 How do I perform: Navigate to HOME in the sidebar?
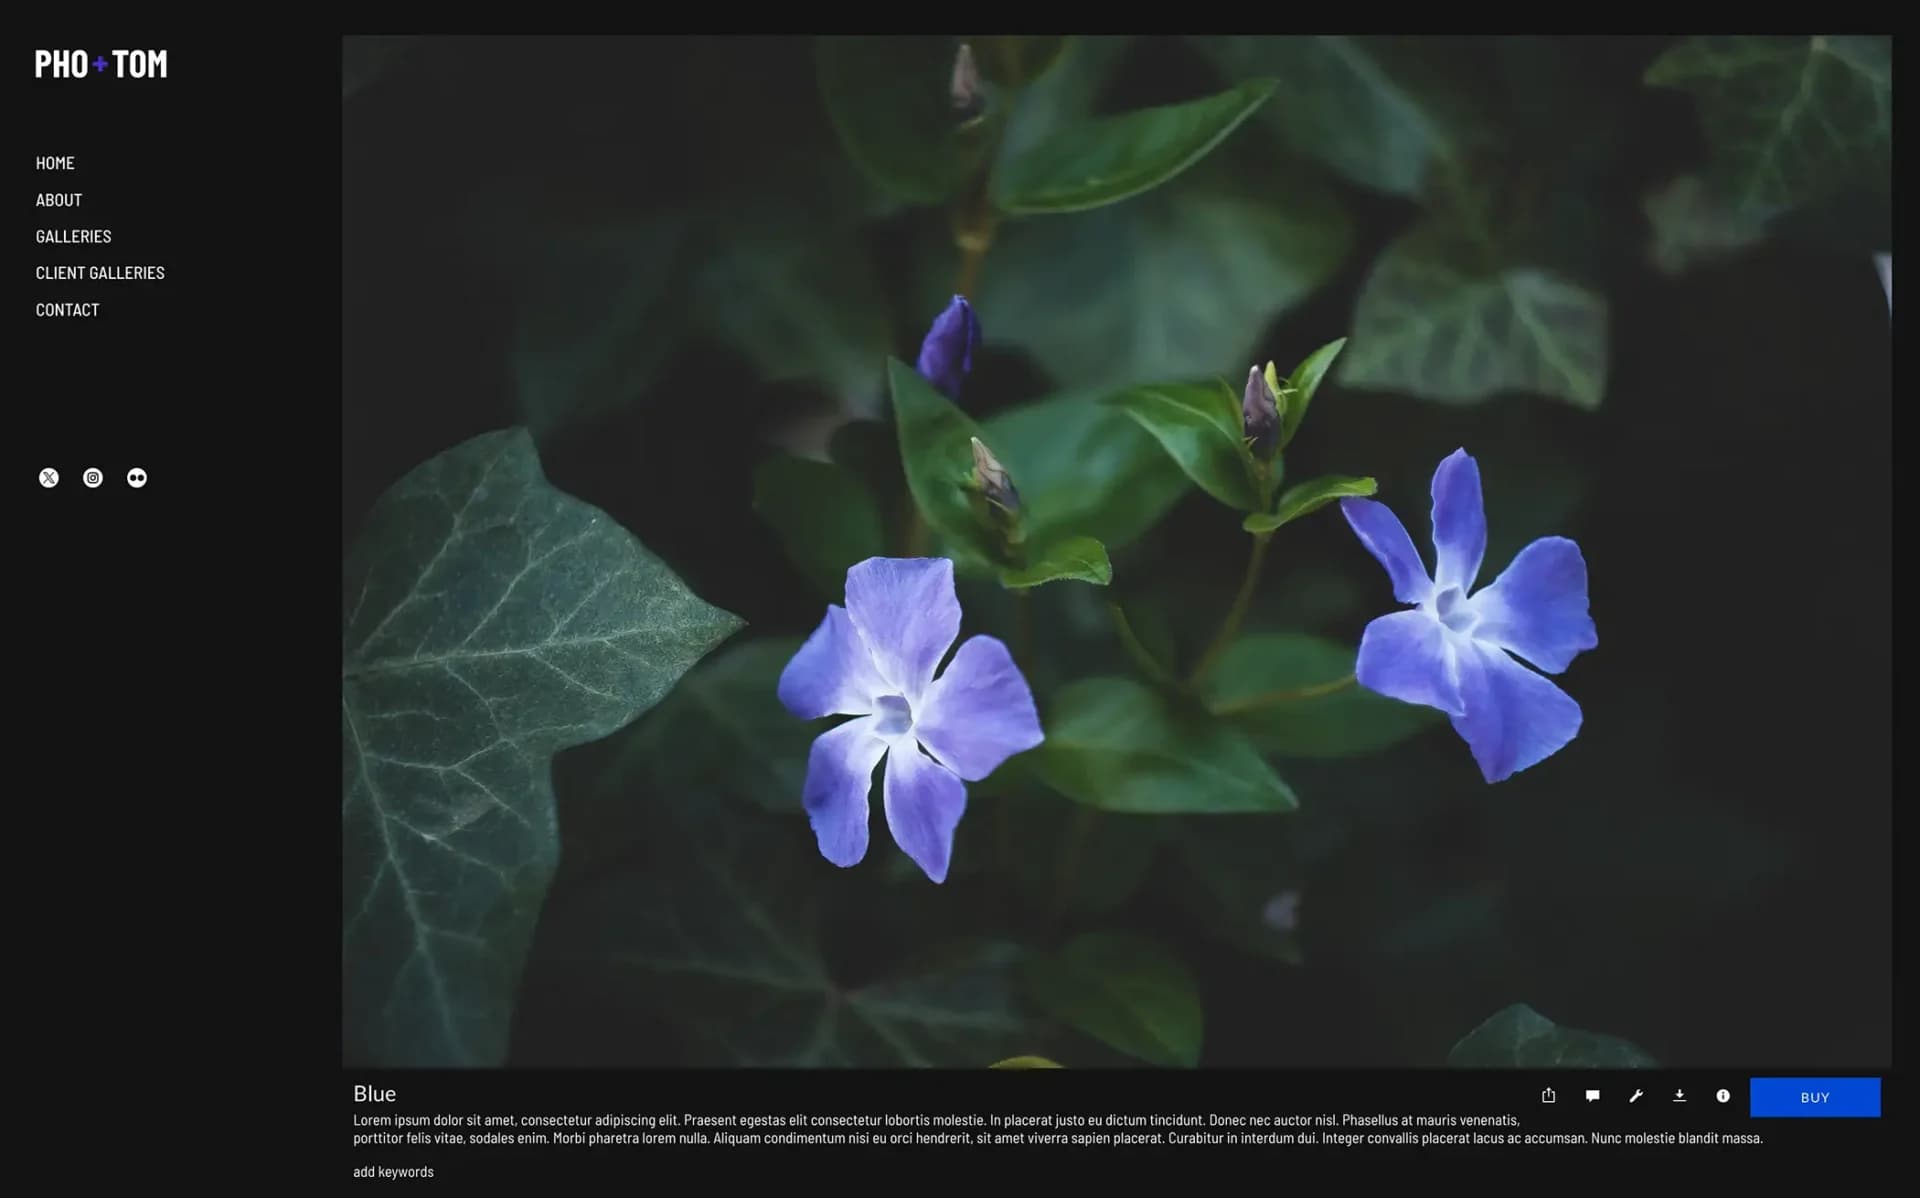(55, 162)
